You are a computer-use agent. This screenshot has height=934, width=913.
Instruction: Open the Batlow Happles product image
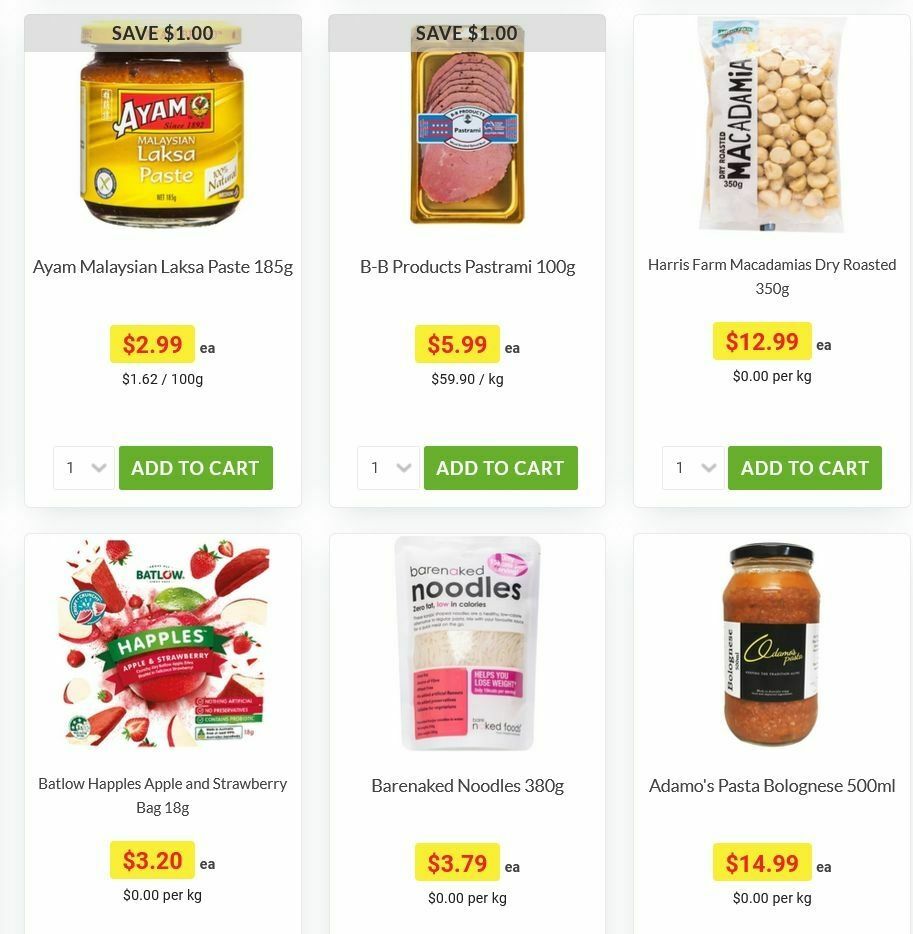point(163,643)
